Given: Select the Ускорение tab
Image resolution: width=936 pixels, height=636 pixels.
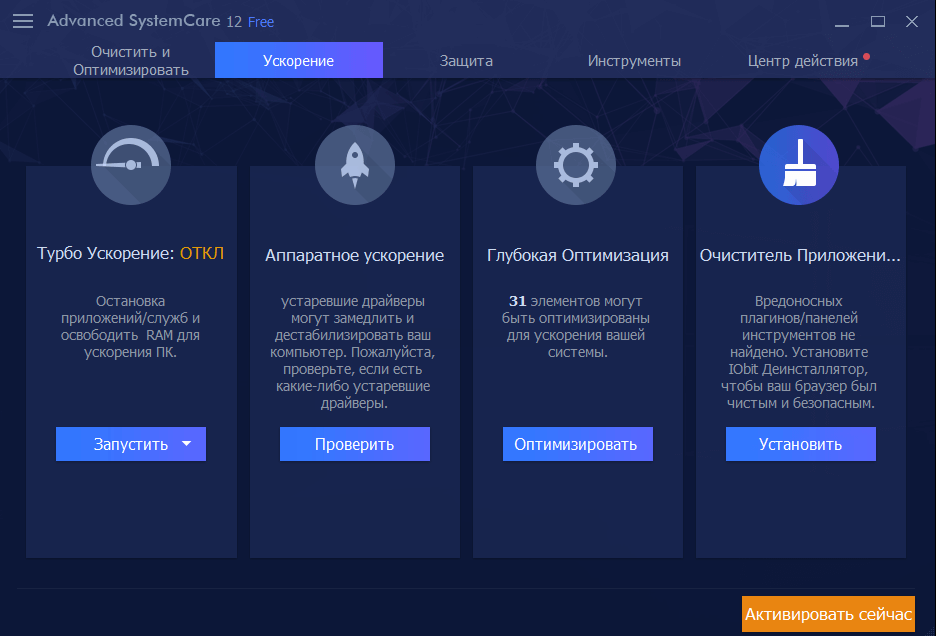Looking at the screenshot, I should pos(298,60).
